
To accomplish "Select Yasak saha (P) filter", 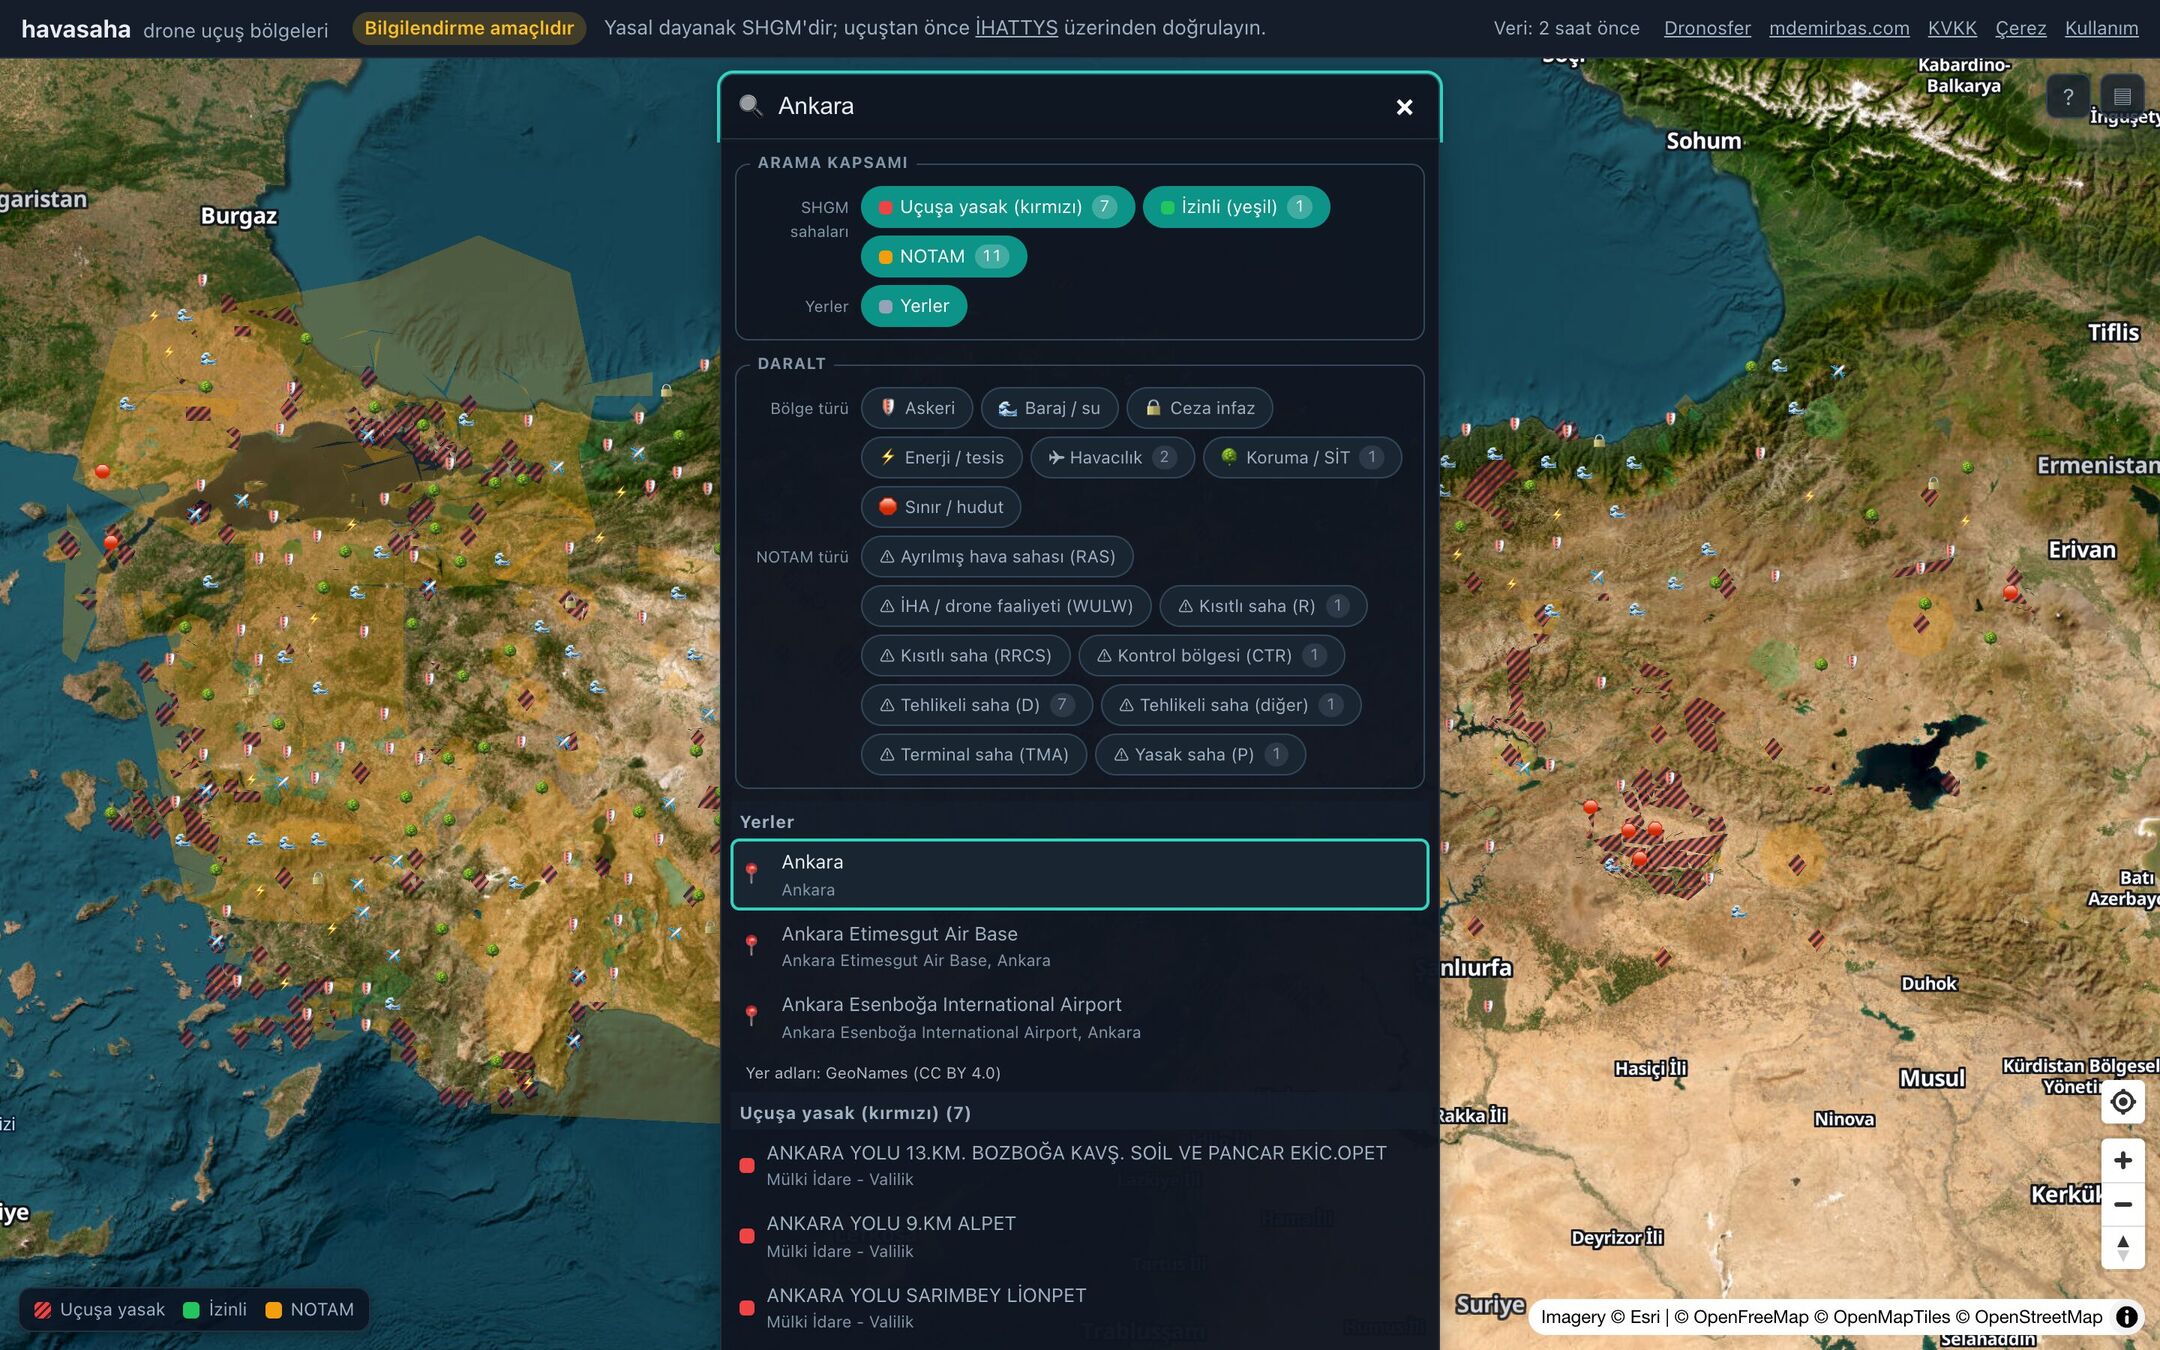I will tap(1200, 754).
